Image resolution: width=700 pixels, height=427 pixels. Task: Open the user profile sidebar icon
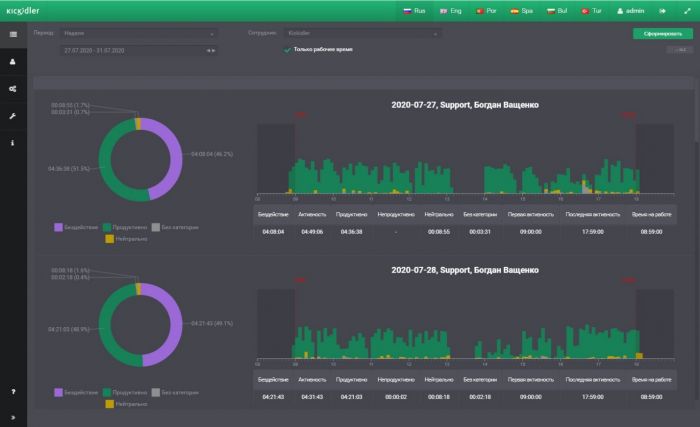[x=13, y=62]
